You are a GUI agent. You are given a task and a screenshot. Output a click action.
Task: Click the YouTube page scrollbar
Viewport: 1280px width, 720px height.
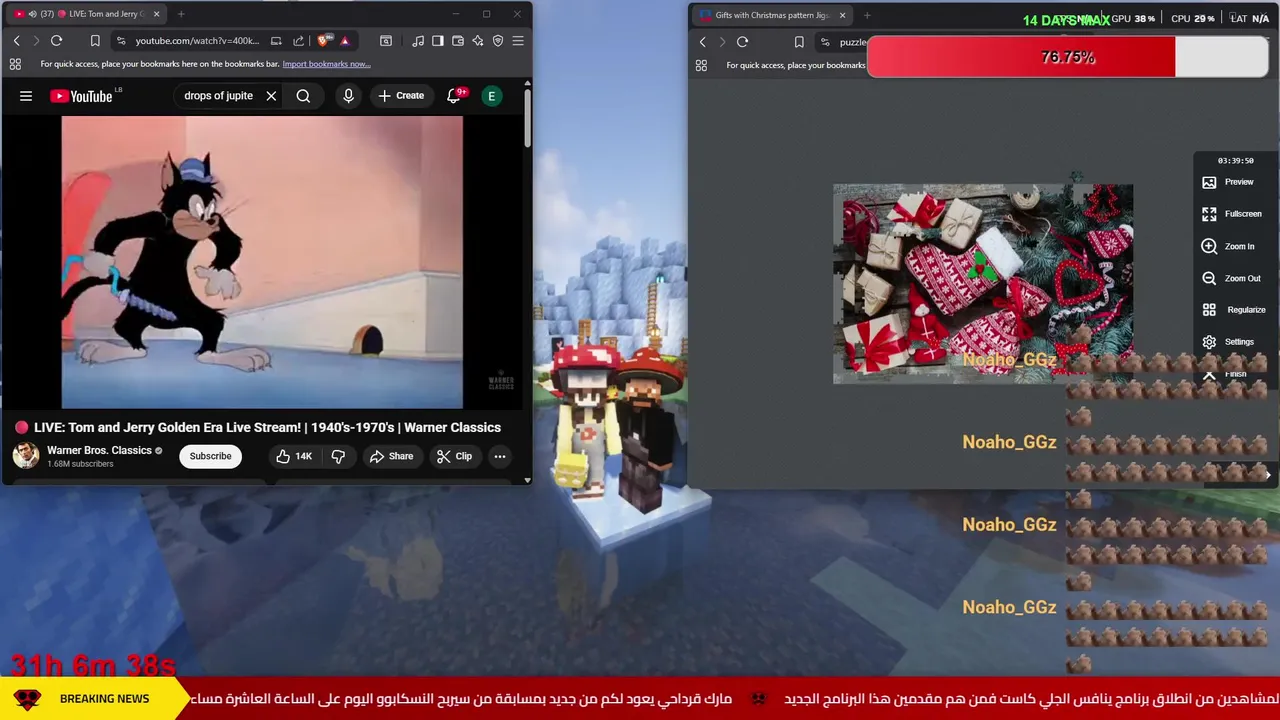tap(527, 120)
